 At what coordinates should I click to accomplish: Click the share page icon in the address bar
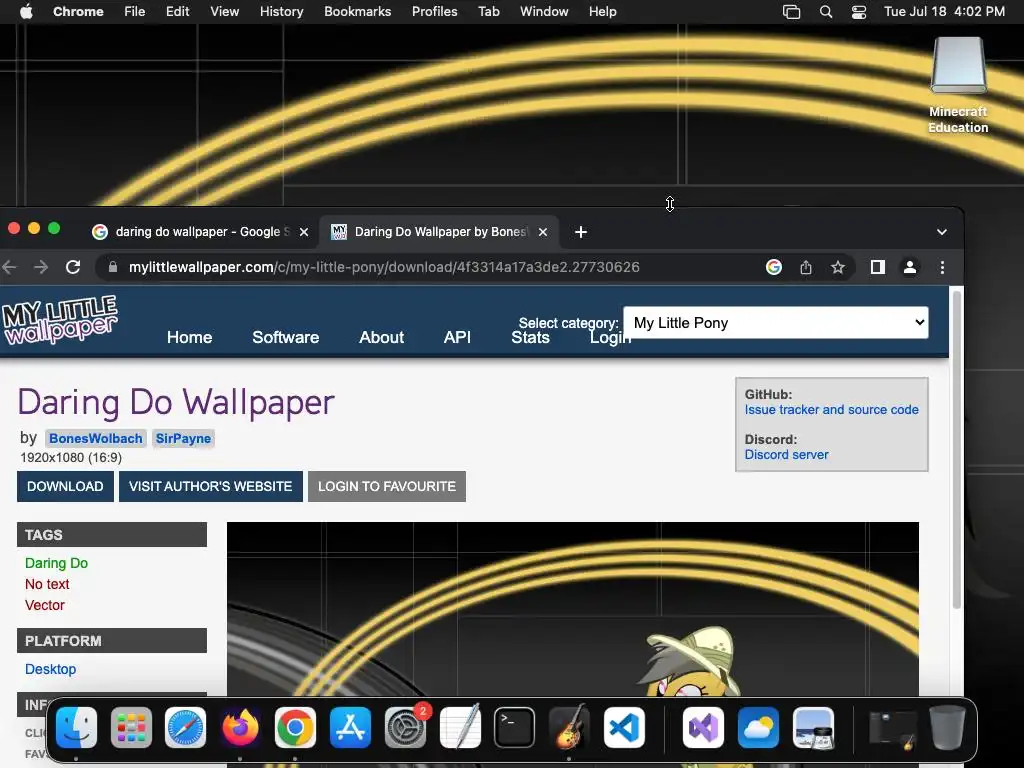click(806, 267)
